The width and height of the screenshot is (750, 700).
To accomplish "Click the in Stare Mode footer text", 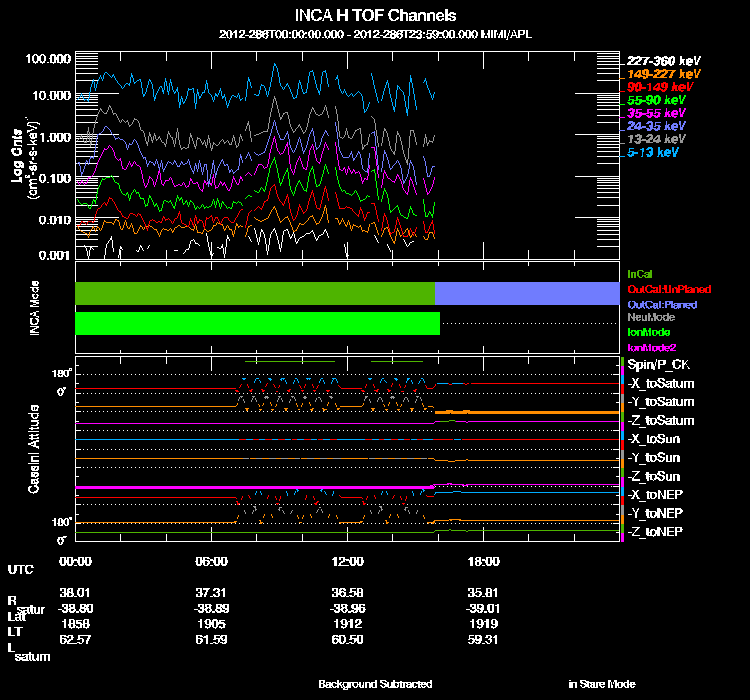I will tap(601, 684).
